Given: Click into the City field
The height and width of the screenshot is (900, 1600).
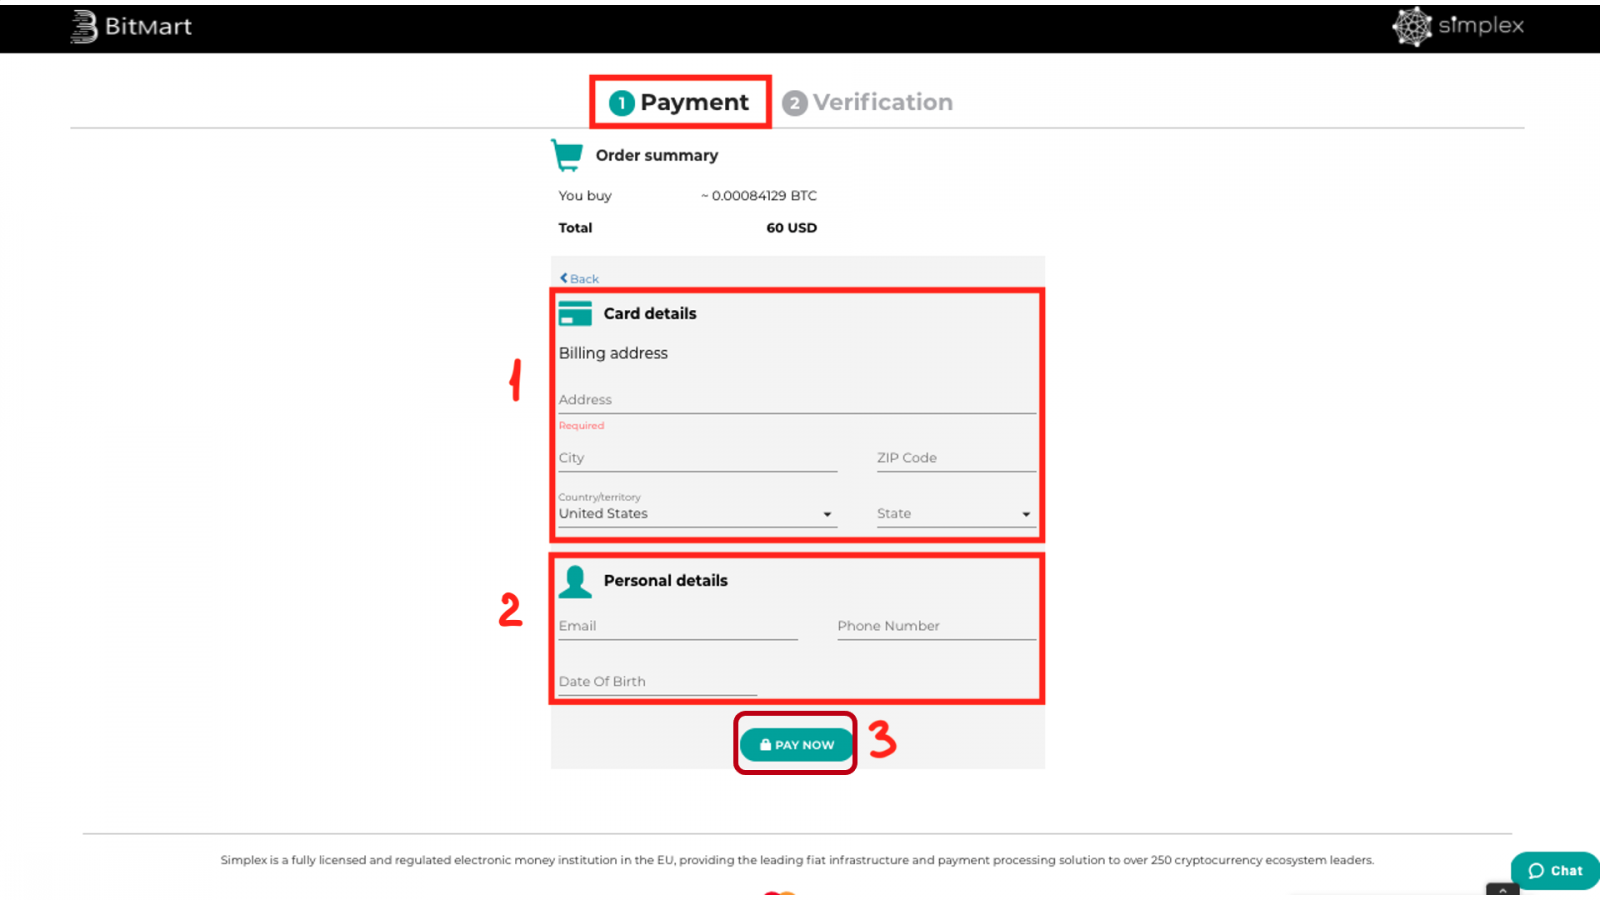Looking at the screenshot, I should tap(696, 458).
